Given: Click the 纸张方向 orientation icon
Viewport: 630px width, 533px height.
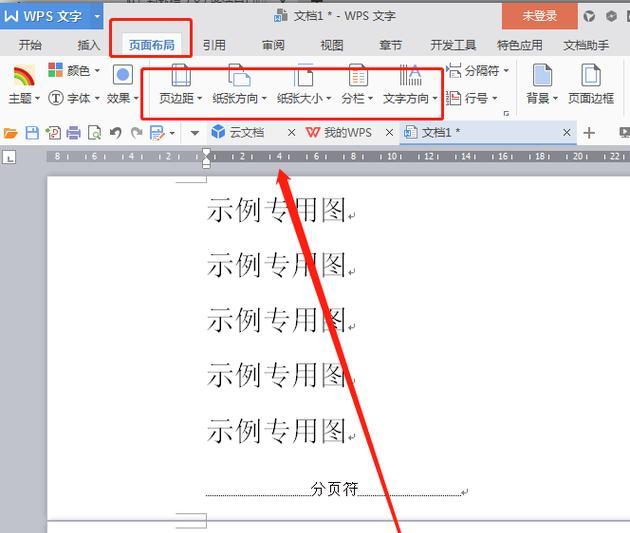Looking at the screenshot, I should tap(239, 75).
